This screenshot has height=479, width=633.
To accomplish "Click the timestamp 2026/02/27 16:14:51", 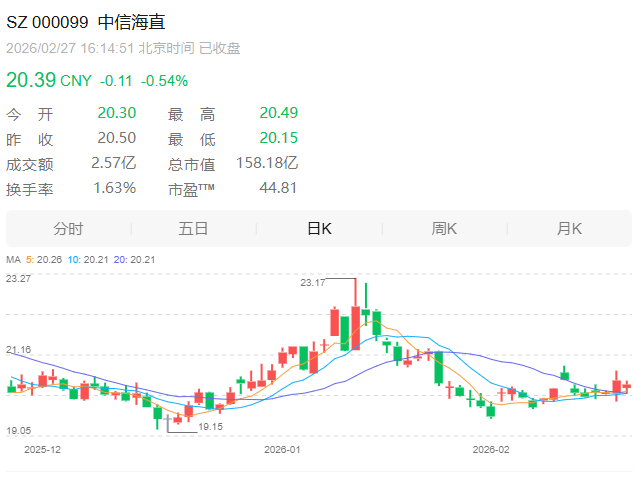I will [70, 48].
